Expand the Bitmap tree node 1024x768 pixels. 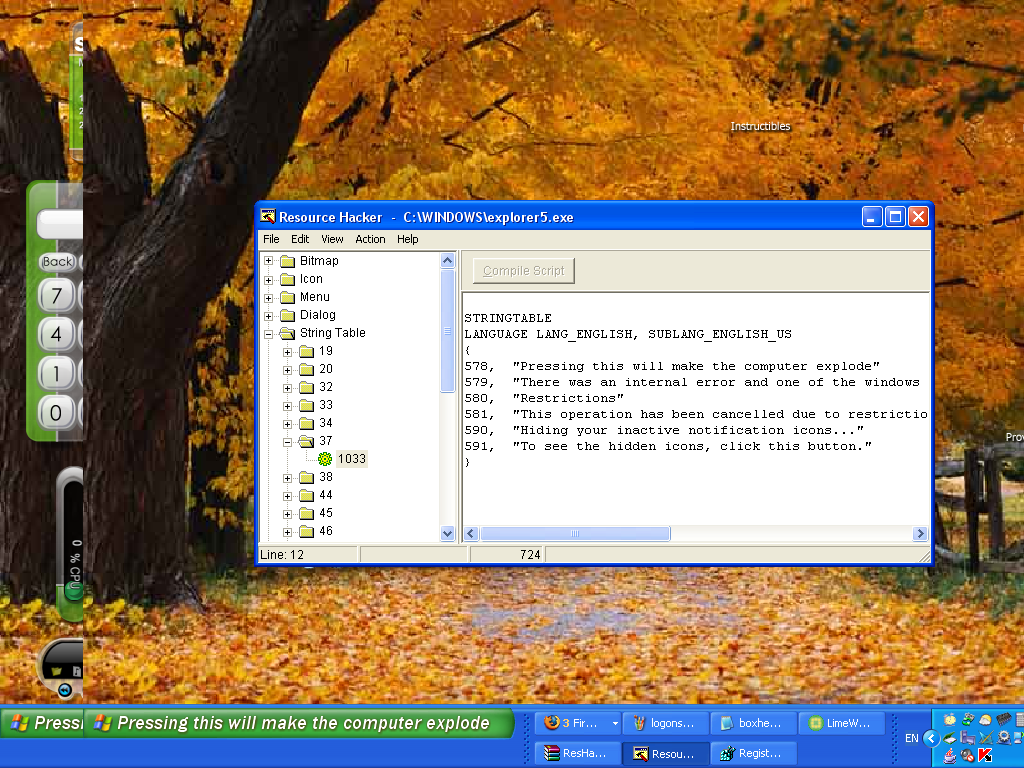point(268,261)
